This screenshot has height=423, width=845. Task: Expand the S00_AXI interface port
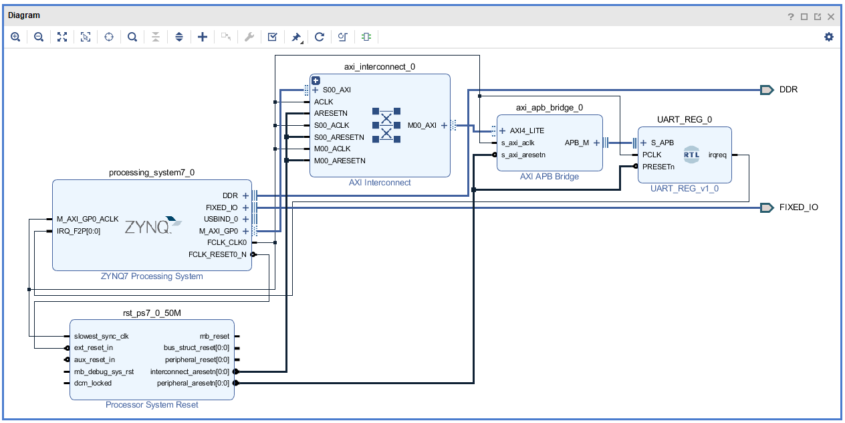(316, 90)
